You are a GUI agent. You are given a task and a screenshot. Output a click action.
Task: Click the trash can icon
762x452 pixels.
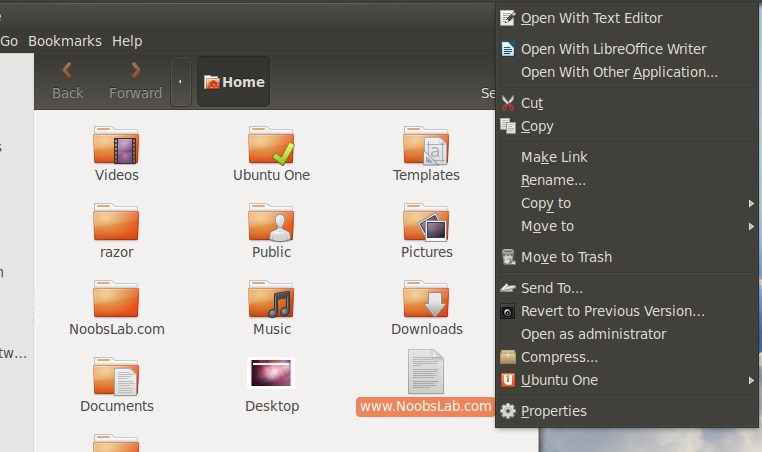508,257
